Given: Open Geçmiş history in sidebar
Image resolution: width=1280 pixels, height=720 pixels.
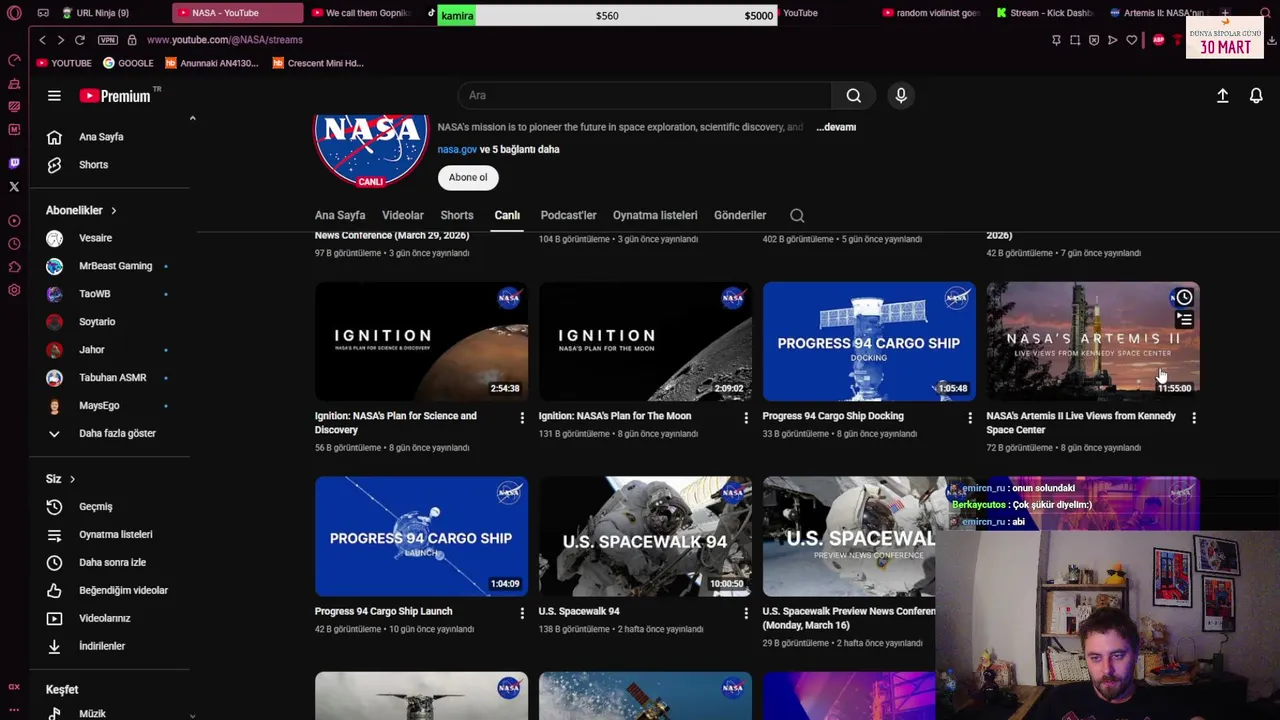Looking at the screenshot, I should (112, 507).
